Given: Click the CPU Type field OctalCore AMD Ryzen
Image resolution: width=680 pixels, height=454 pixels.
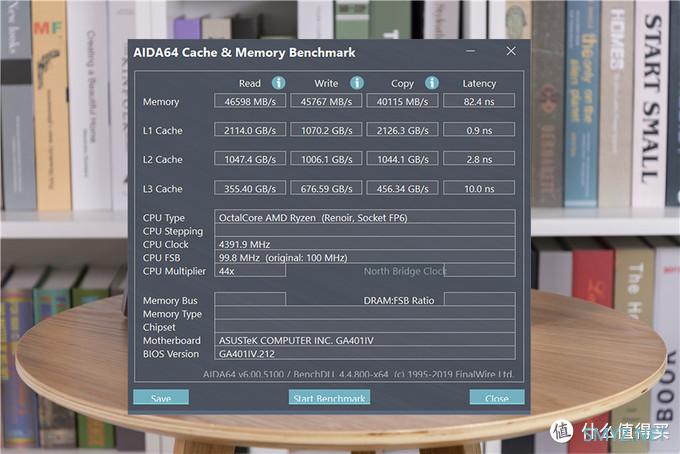Looking at the screenshot, I should click(365, 217).
